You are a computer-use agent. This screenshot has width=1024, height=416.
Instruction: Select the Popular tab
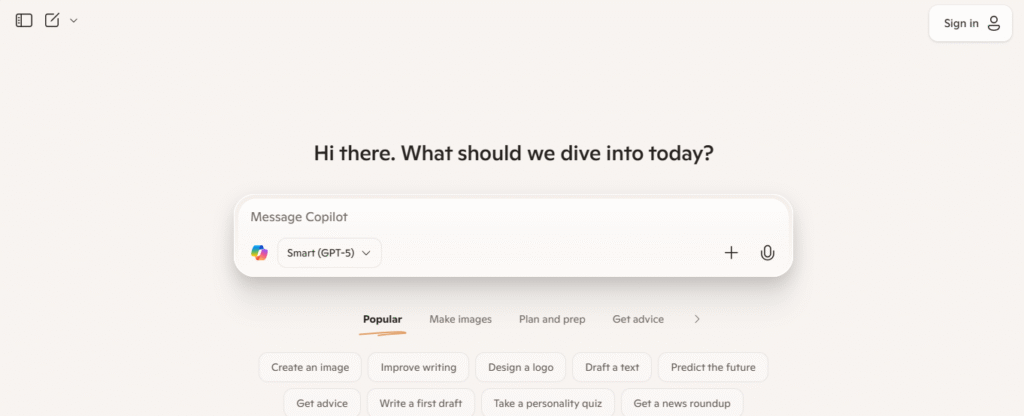point(382,319)
